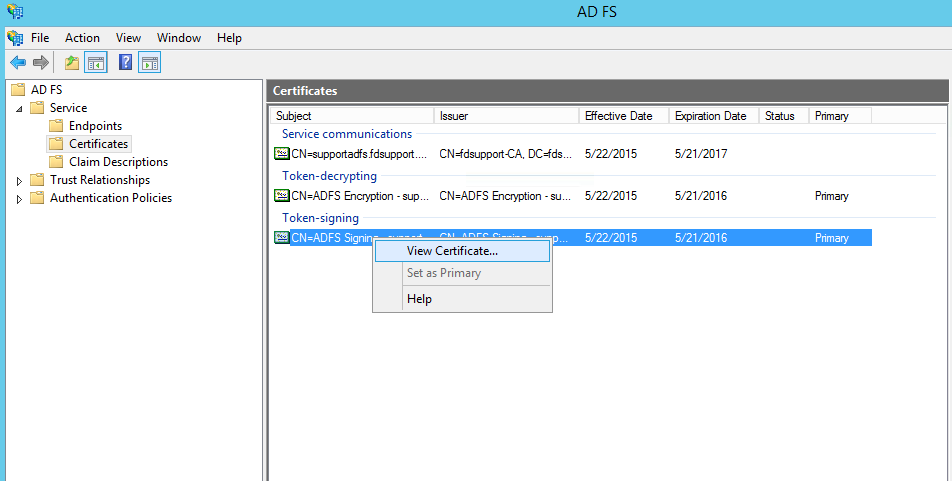This screenshot has width=952, height=481.
Task: Click the Up One Level folder icon
Action: 72,63
